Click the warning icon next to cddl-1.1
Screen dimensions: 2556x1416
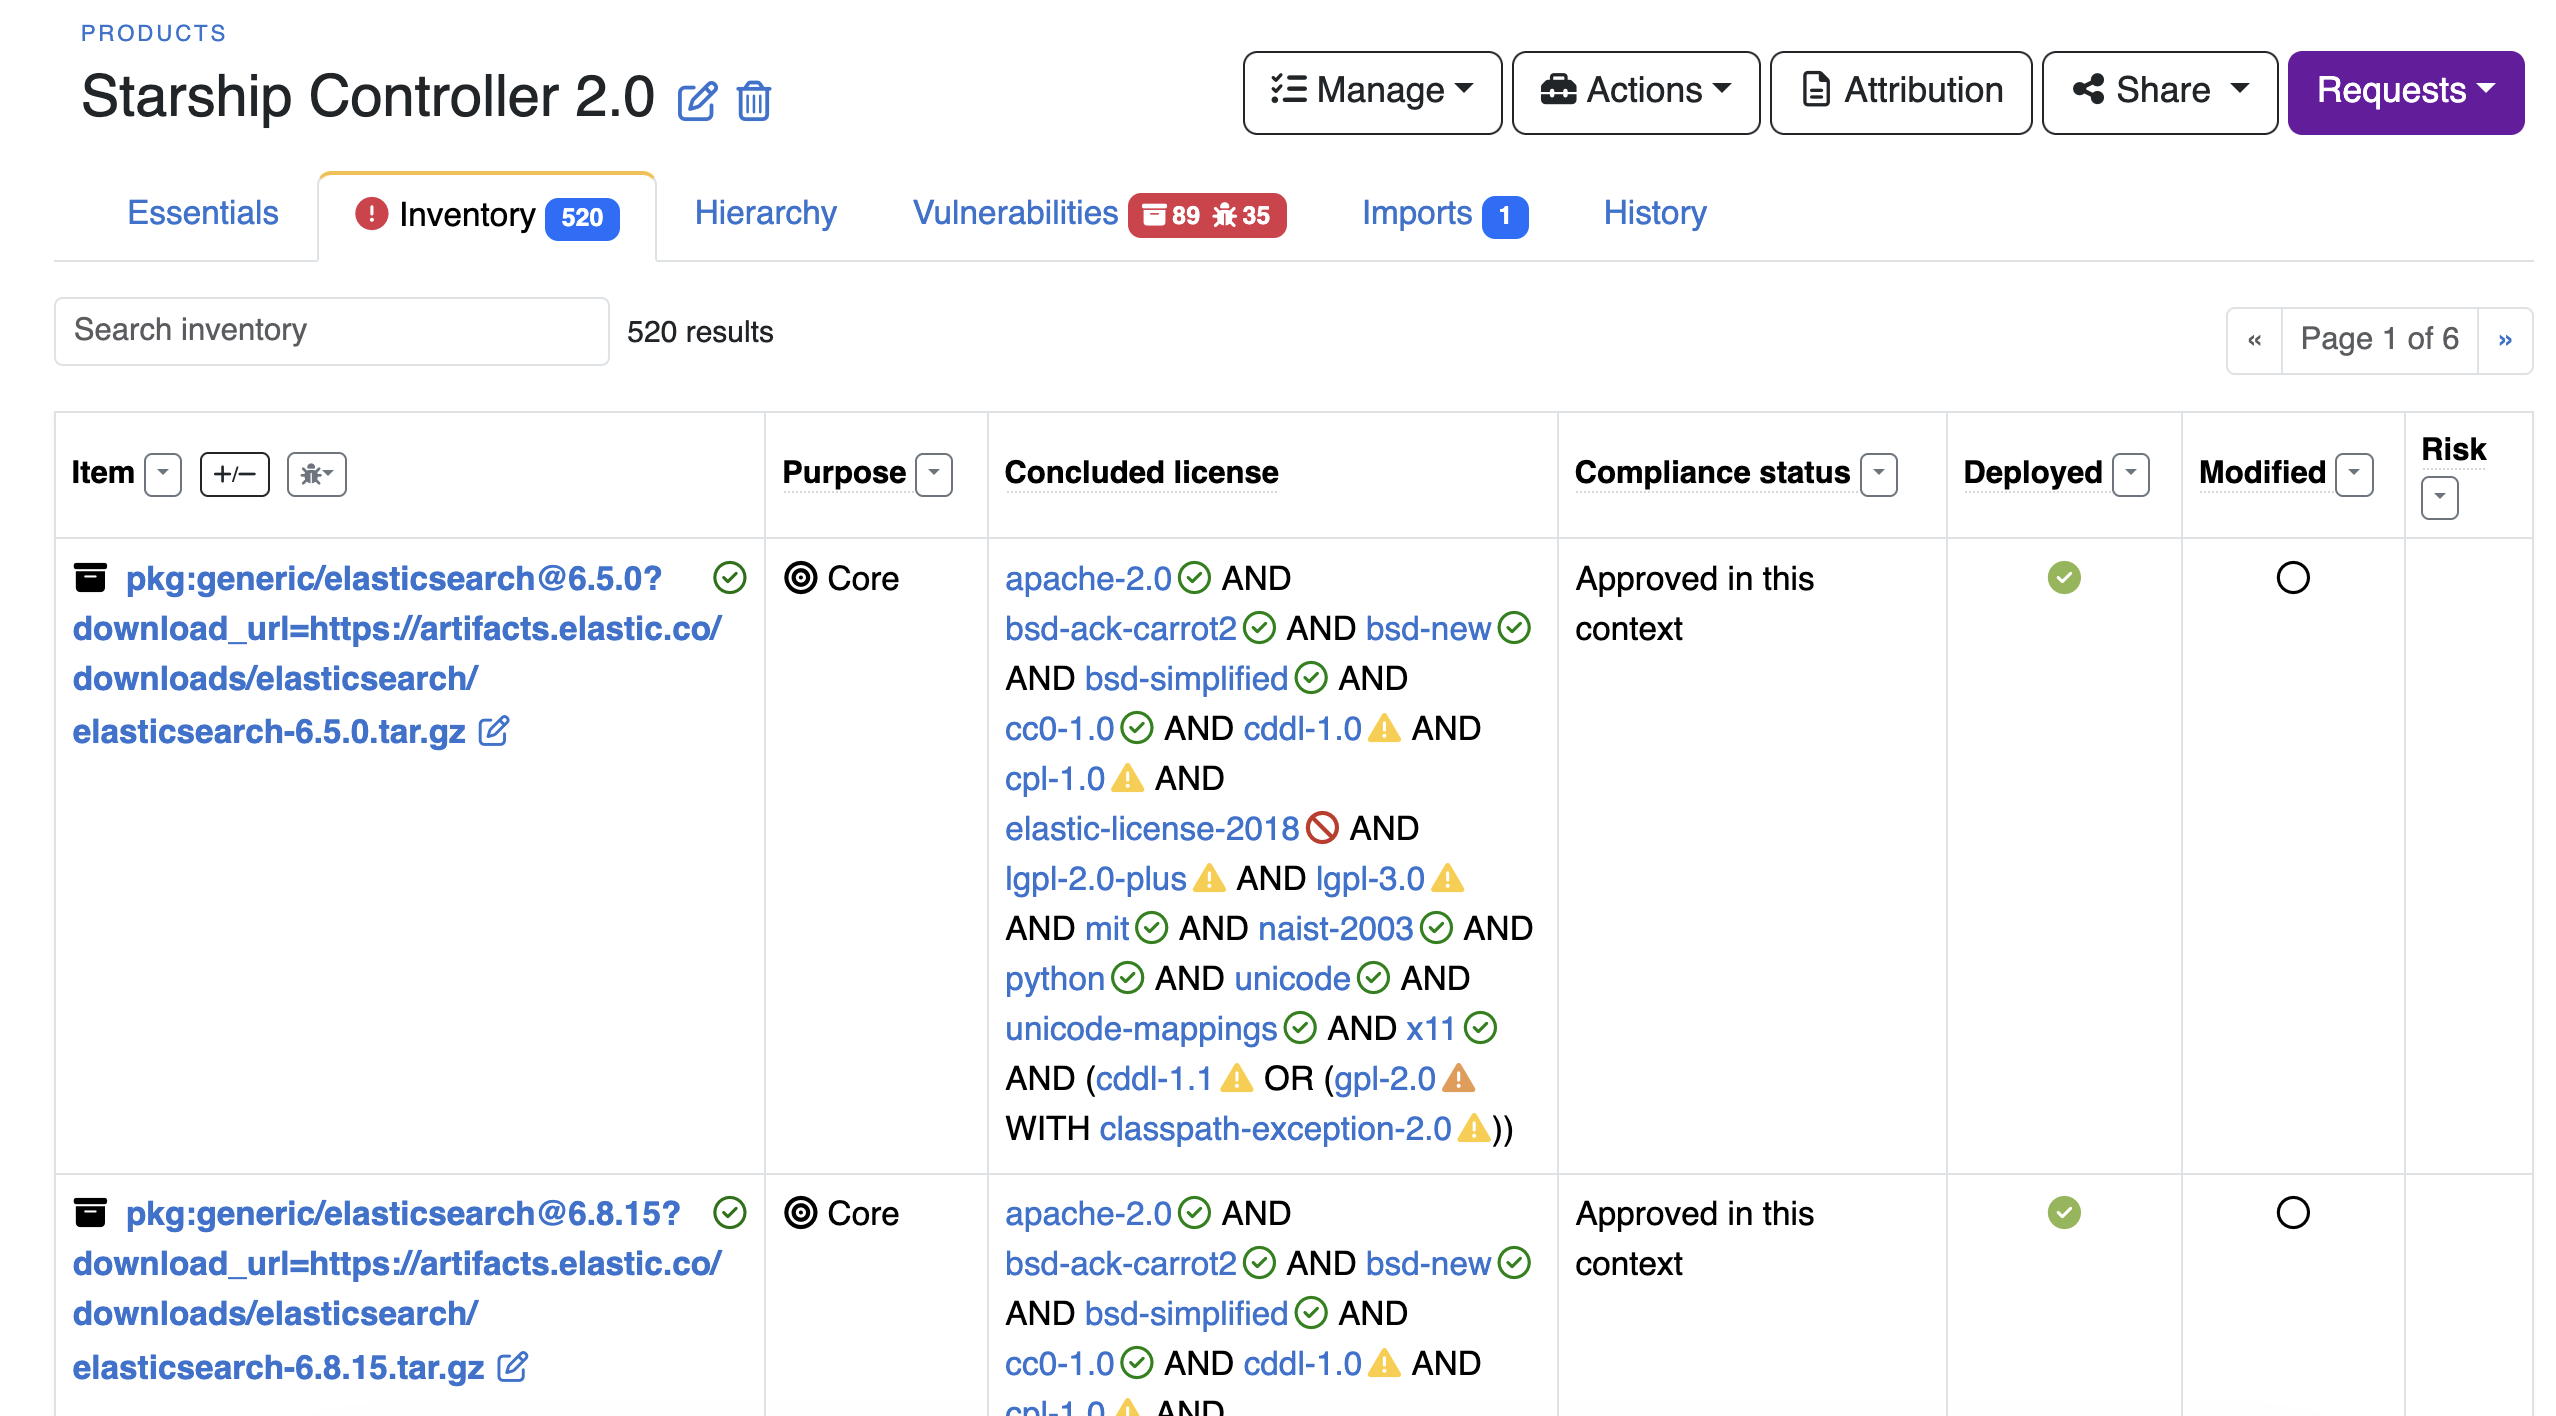pyautogui.click(x=1236, y=1077)
